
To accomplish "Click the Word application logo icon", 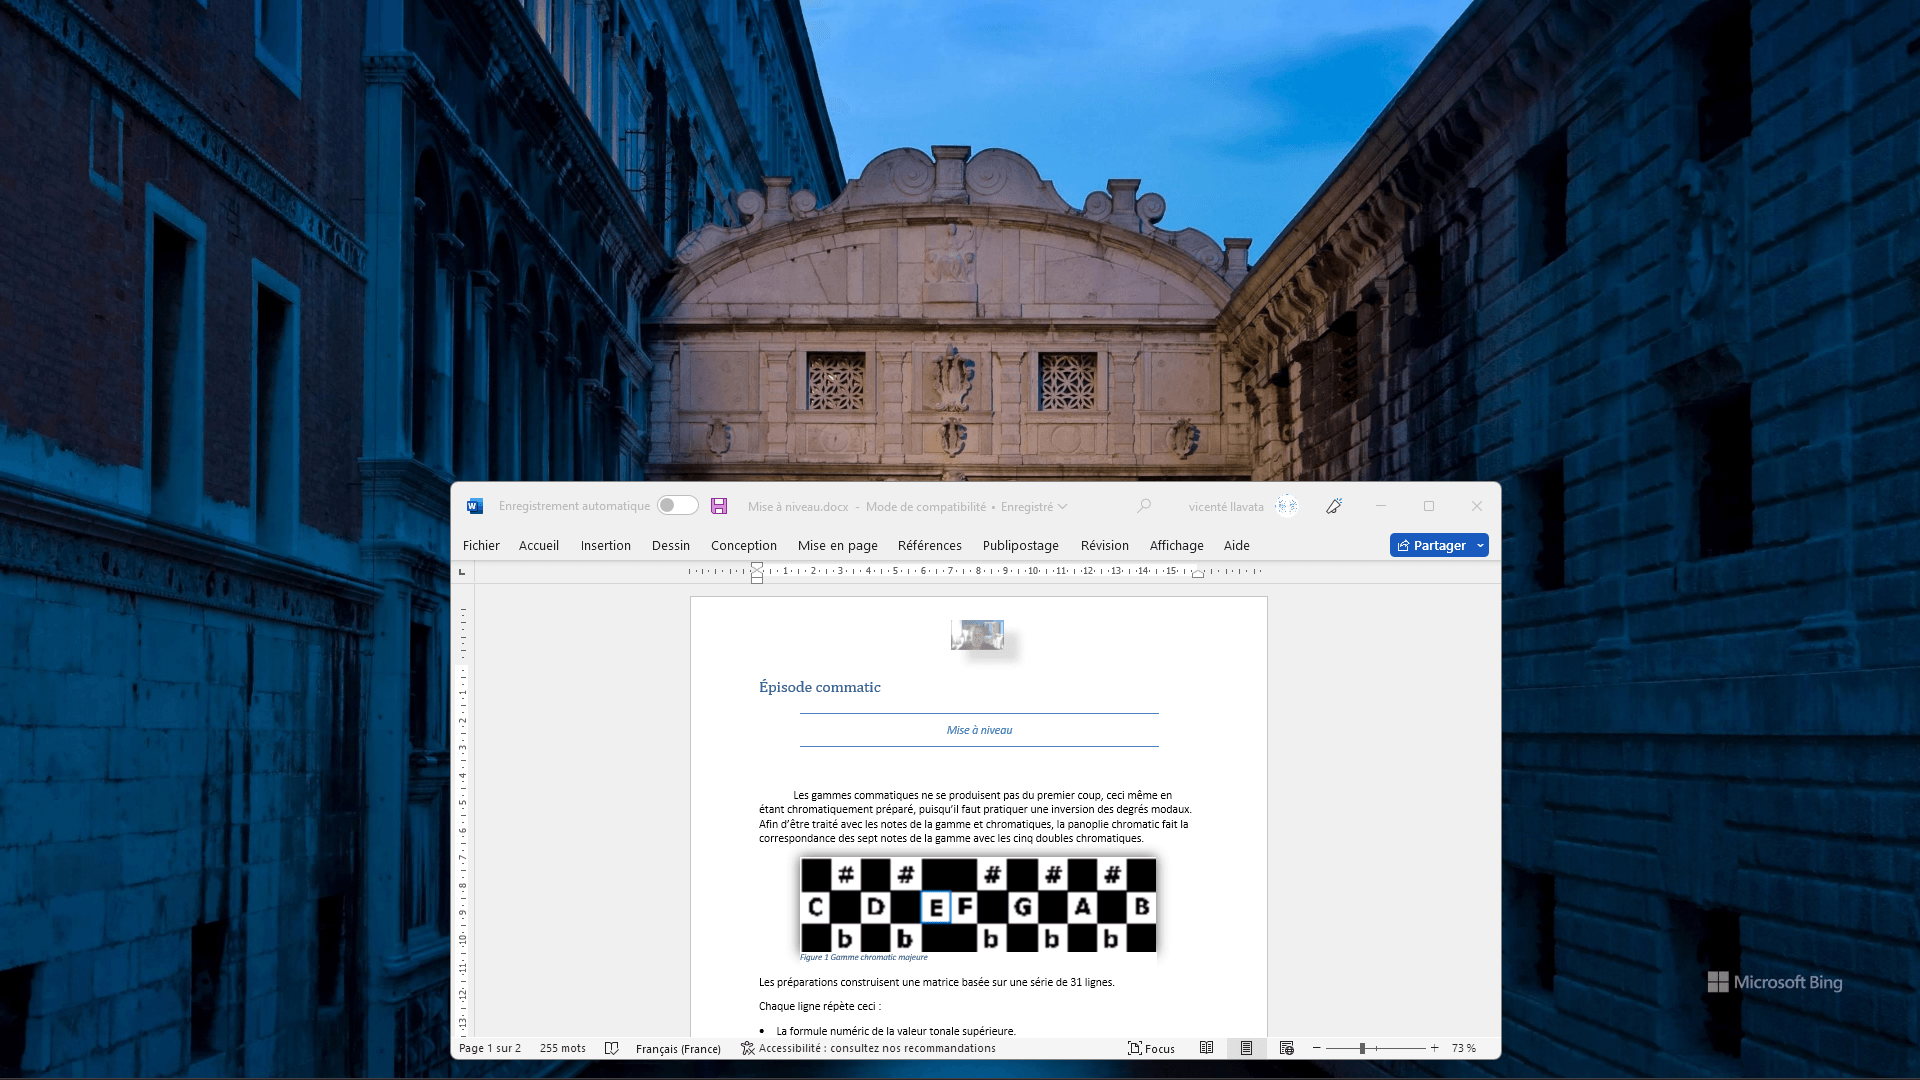I will (x=475, y=506).
